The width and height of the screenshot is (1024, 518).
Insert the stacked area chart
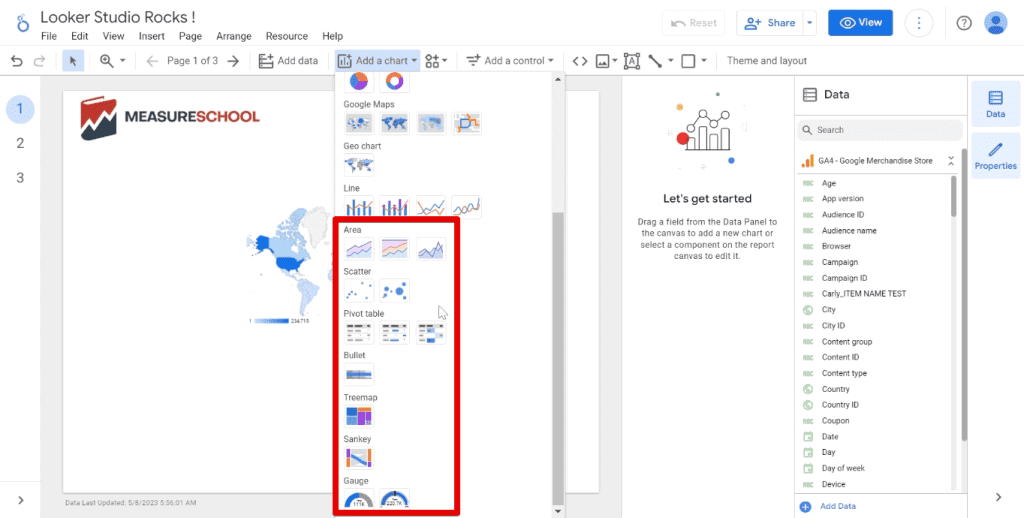(x=359, y=249)
